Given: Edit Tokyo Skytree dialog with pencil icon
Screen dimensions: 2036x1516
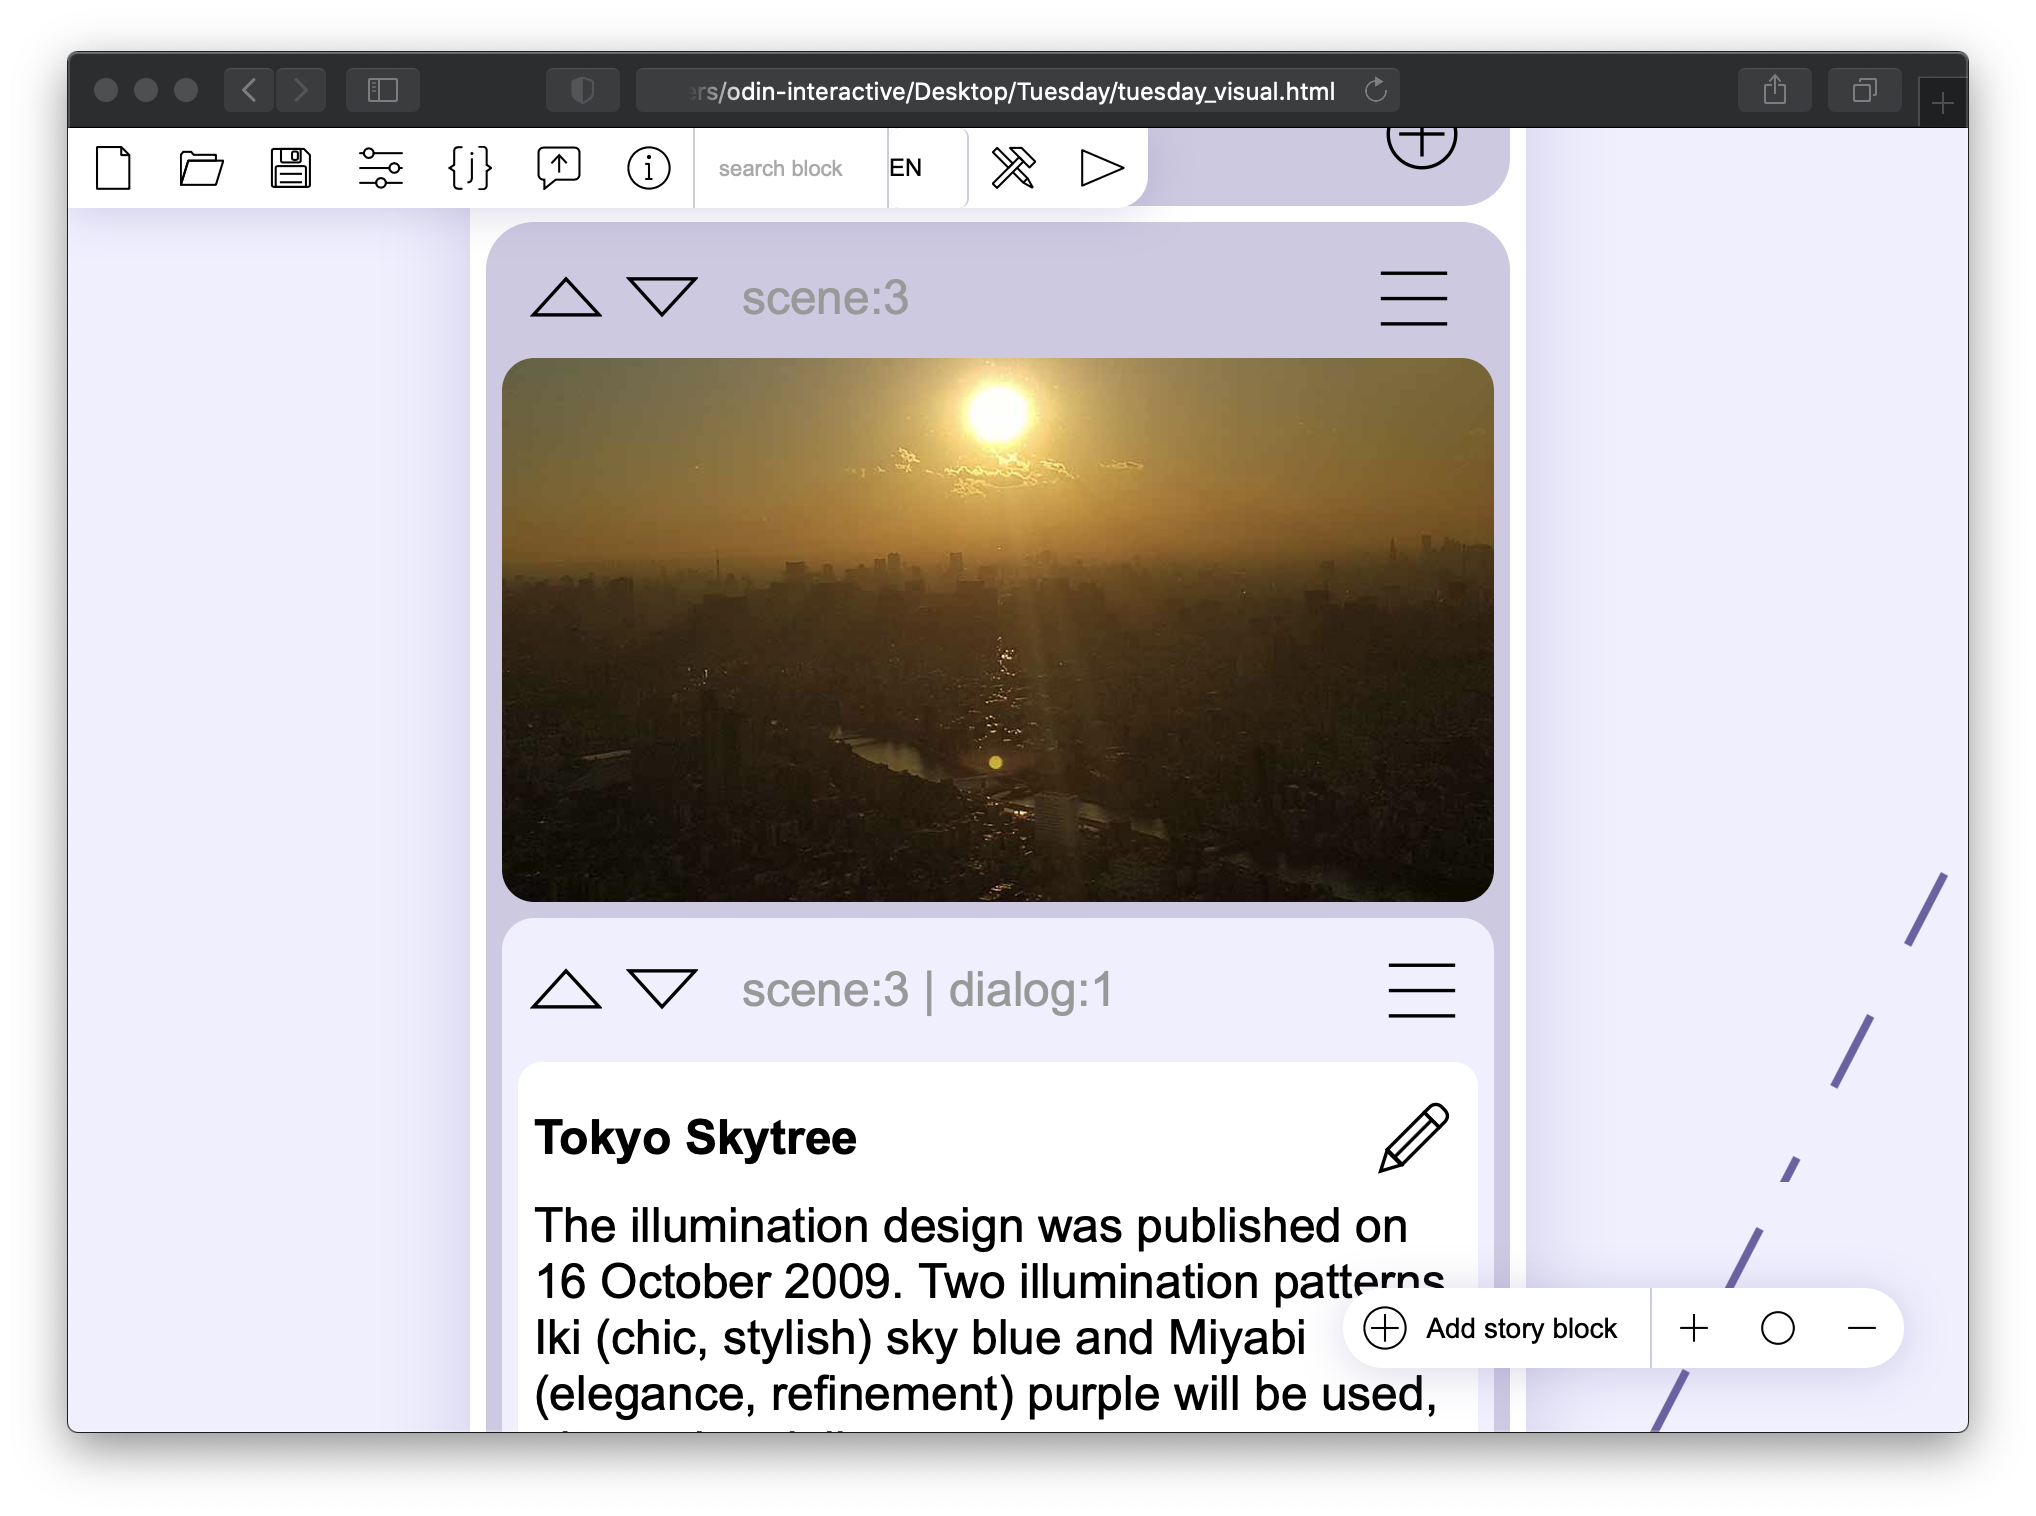Looking at the screenshot, I should pos(1413,1138).
